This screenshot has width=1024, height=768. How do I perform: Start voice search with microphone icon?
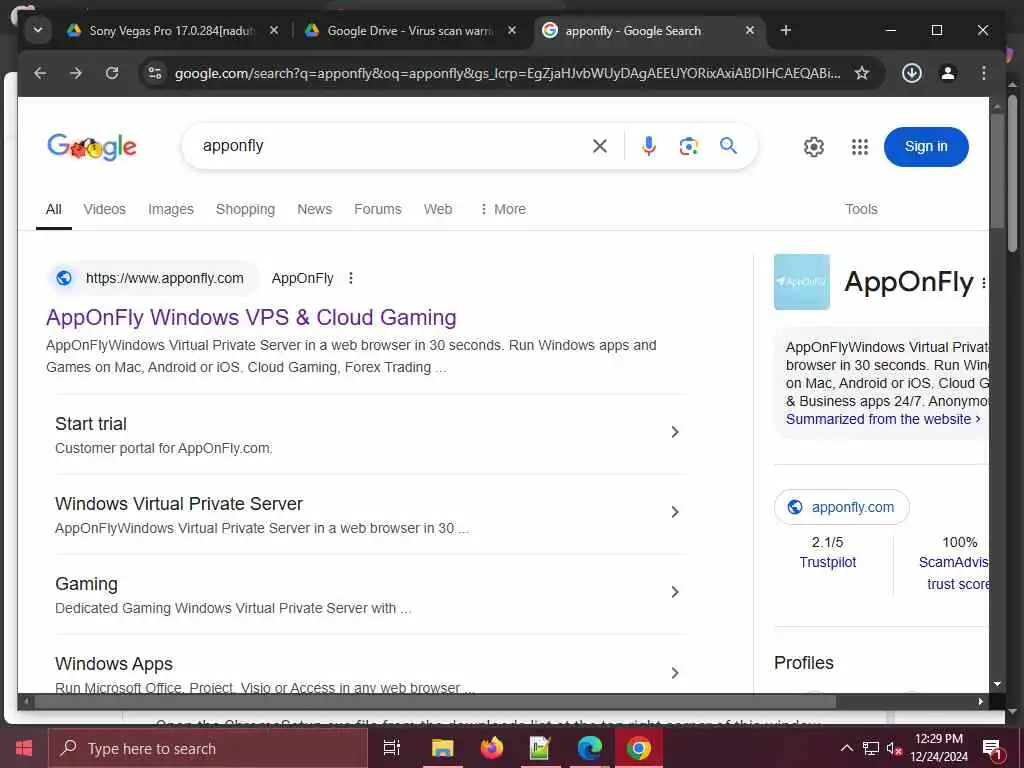648,146
